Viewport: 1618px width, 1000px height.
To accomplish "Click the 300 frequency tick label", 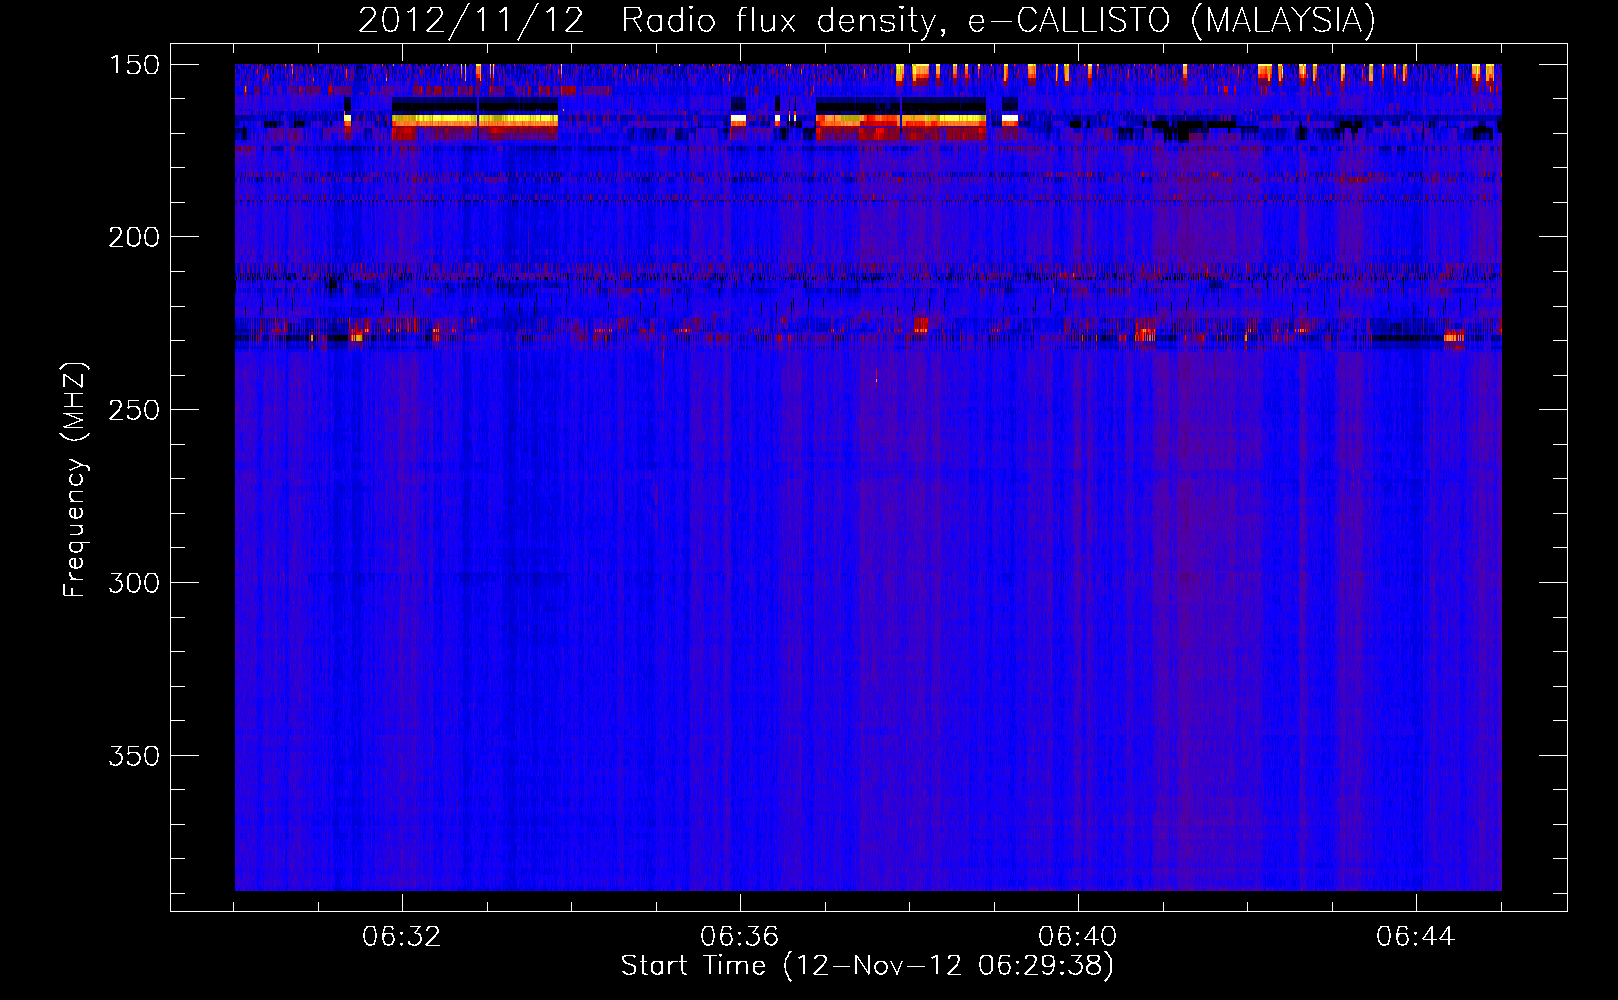I will [x=134, y=583].
